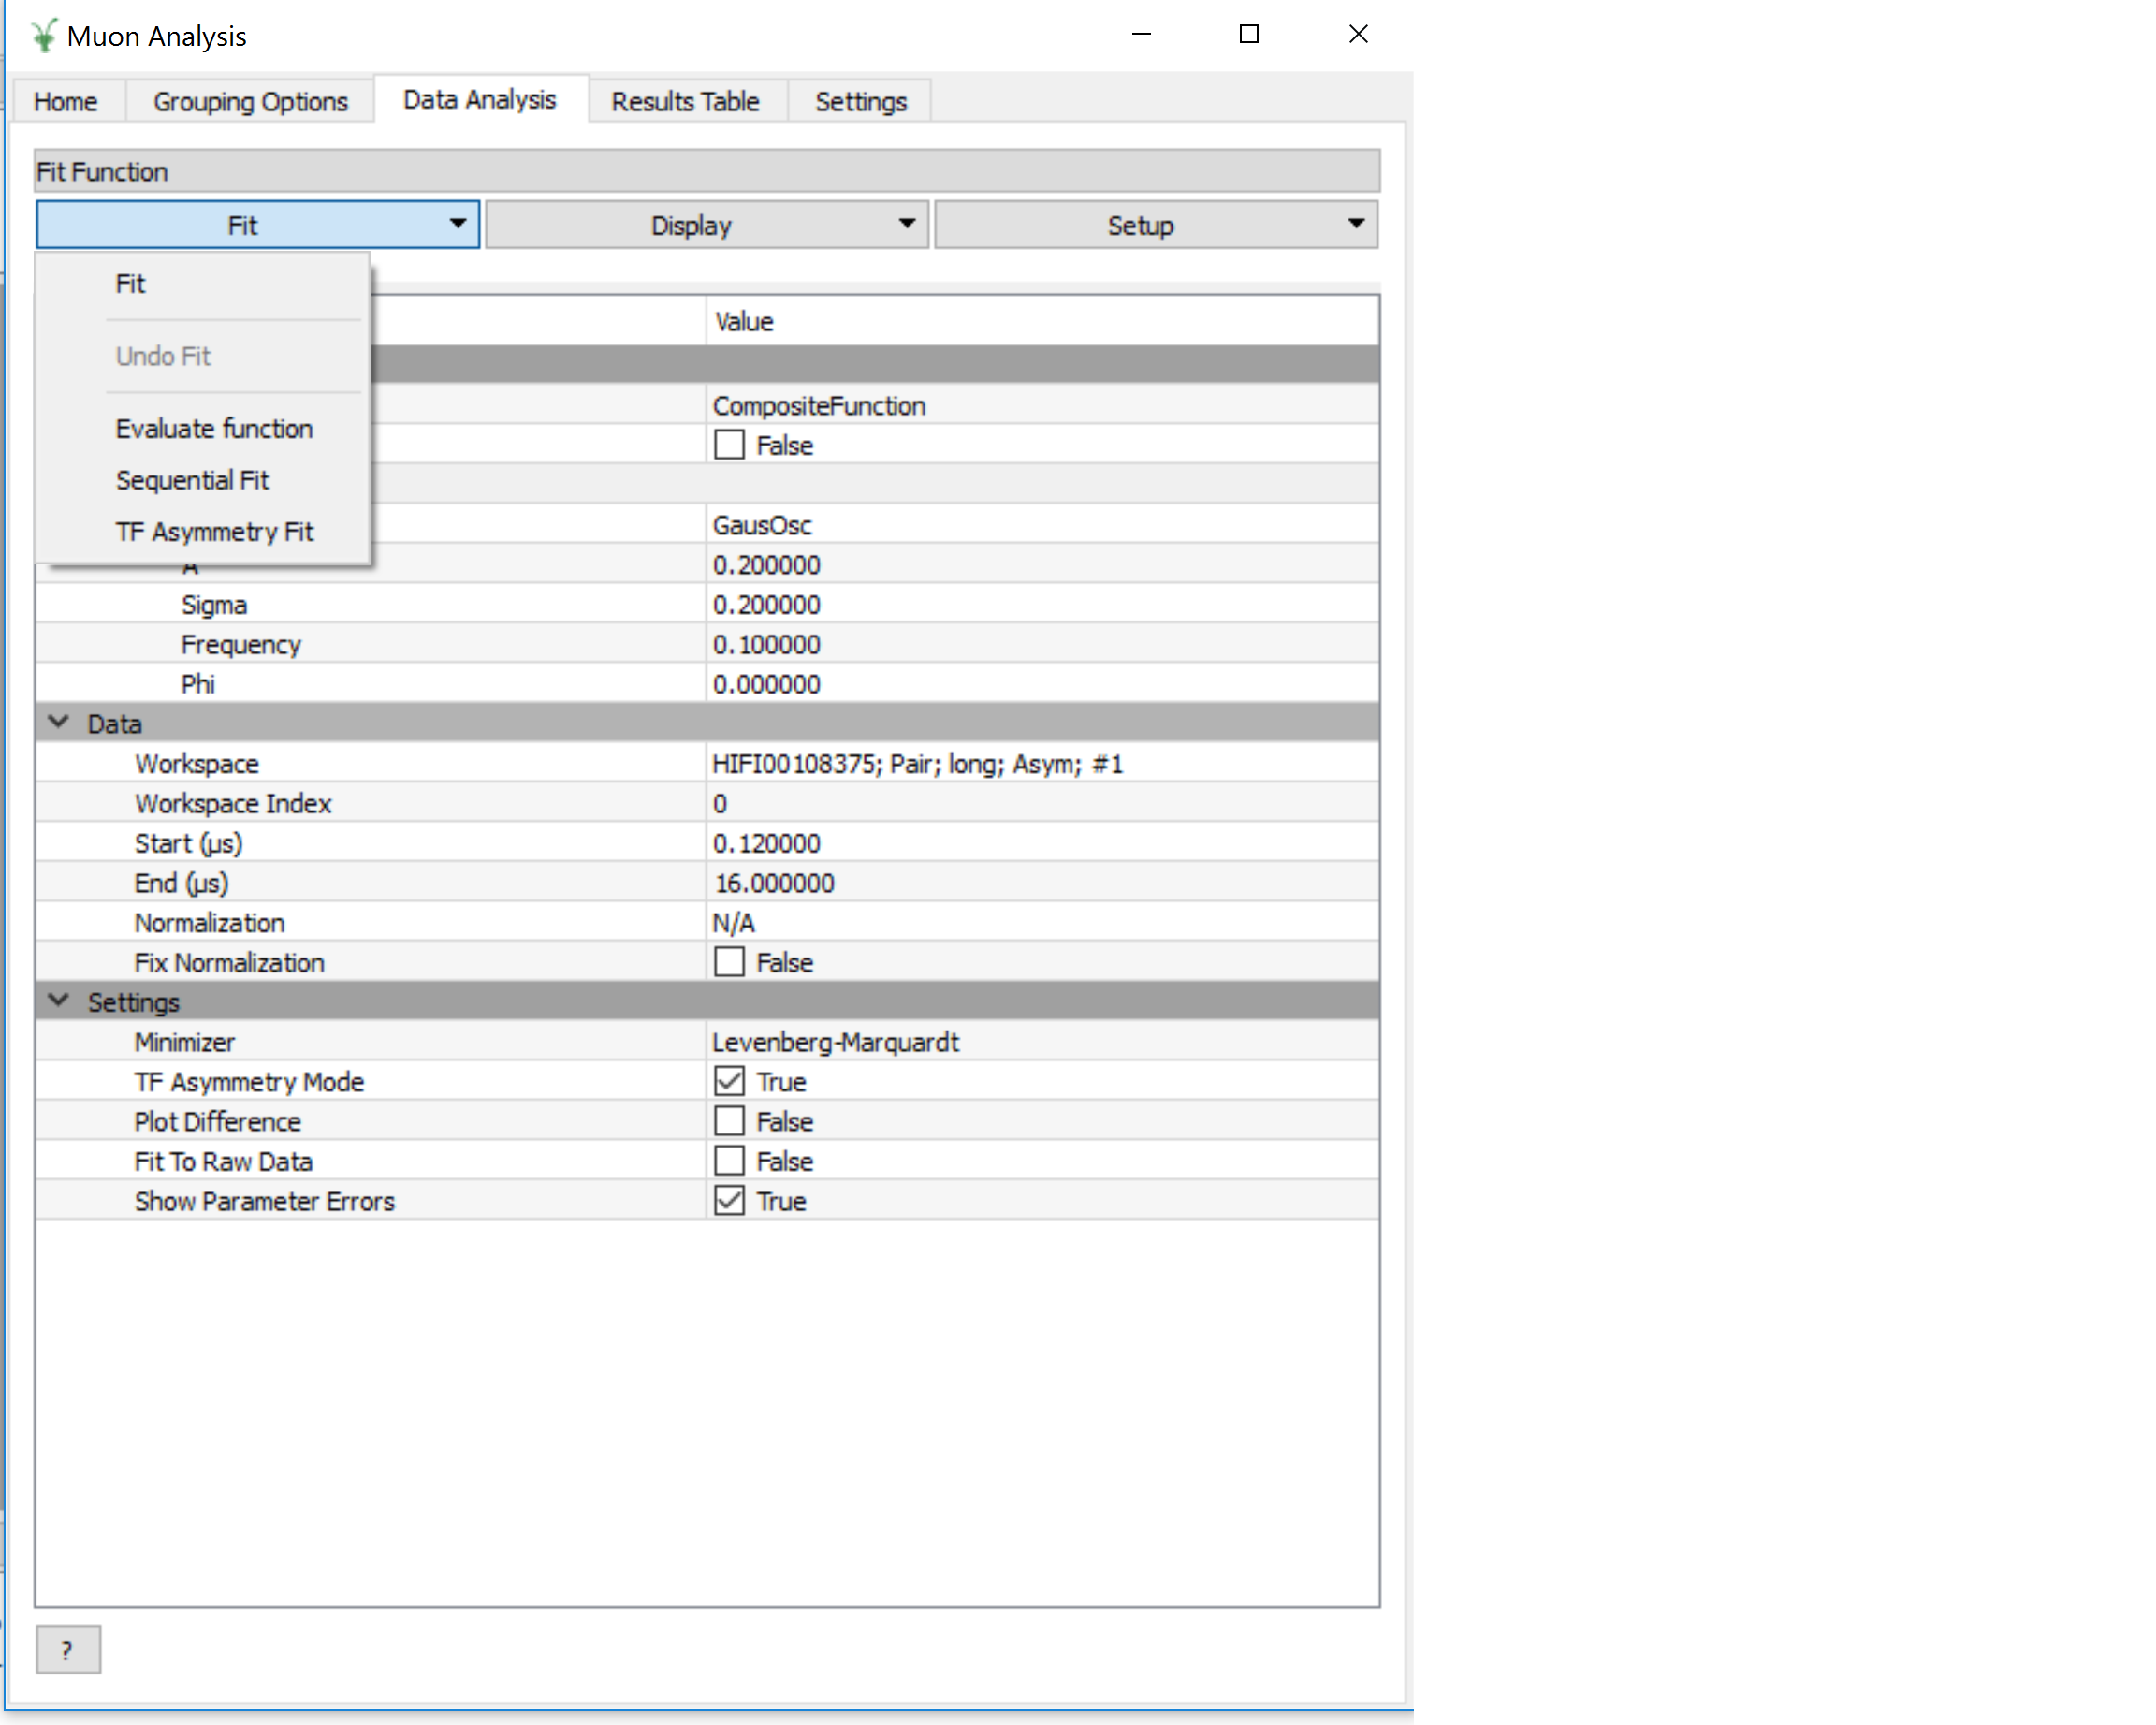Image resolution: width=2156 pixels, height=1725 pixels.
Task: Toggle the Plot Difference checkbox
Action: point(729,1121)
